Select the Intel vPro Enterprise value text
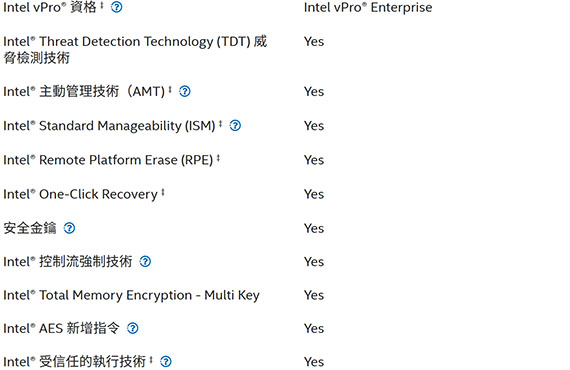Viewport: 570px width, 370px height. [368, 7]
